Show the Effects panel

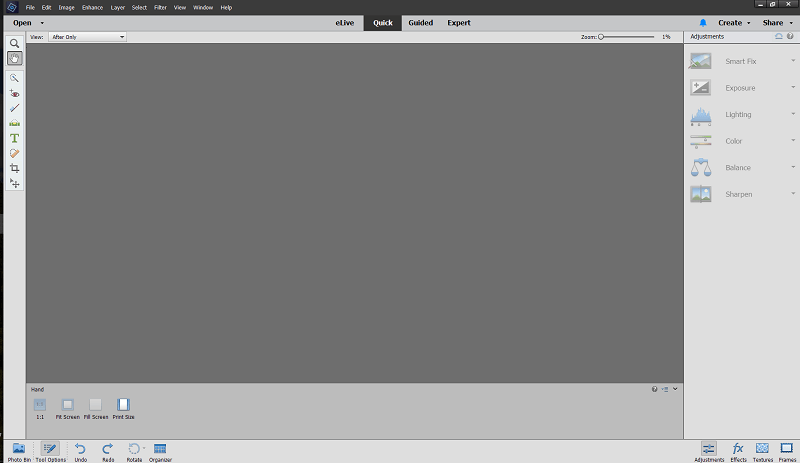point(738,452)
